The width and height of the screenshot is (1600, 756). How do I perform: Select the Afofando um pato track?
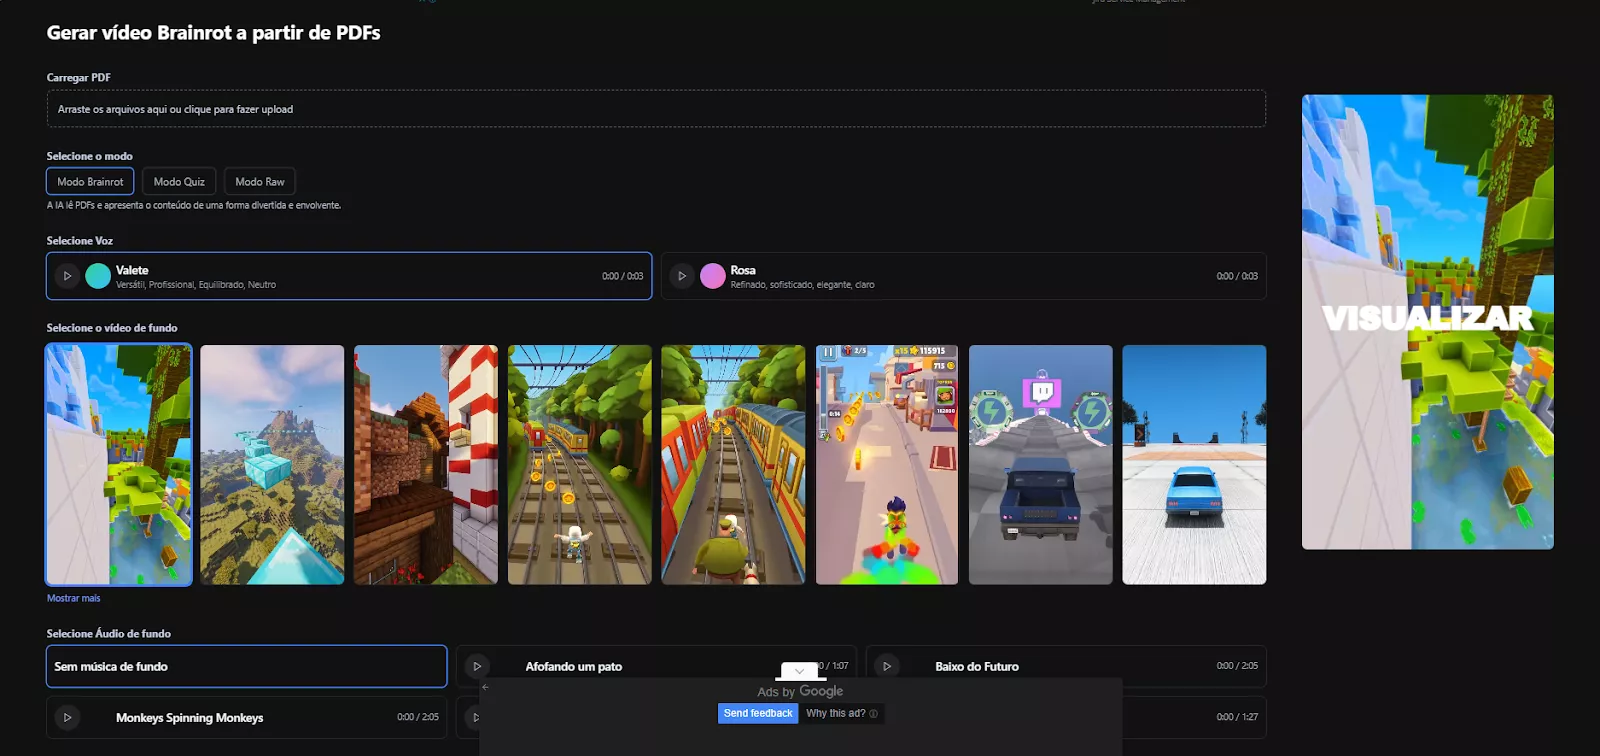656,666
